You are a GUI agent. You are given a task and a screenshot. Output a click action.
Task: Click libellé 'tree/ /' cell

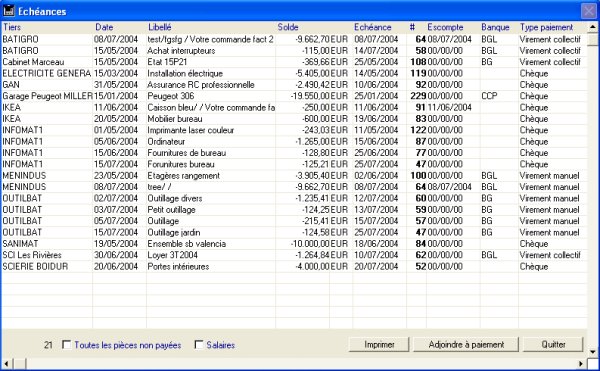(159, 187)
